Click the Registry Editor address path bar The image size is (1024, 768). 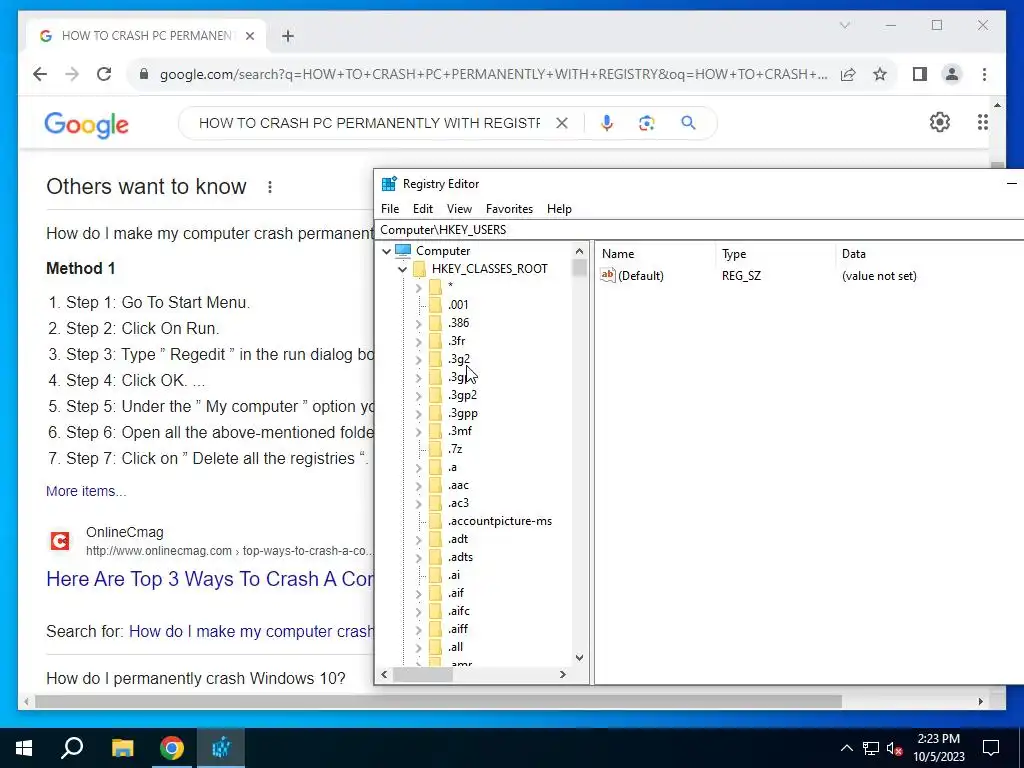(x=700, y=230)
